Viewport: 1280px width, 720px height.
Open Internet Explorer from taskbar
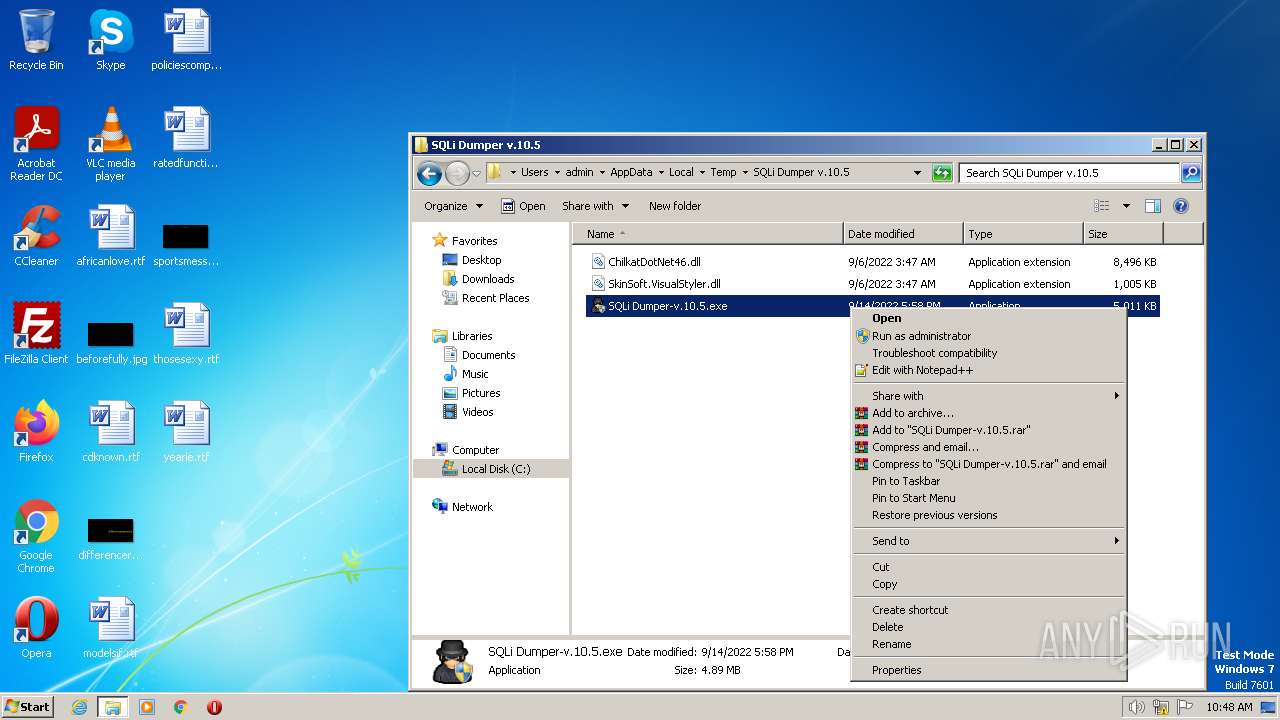80,707
